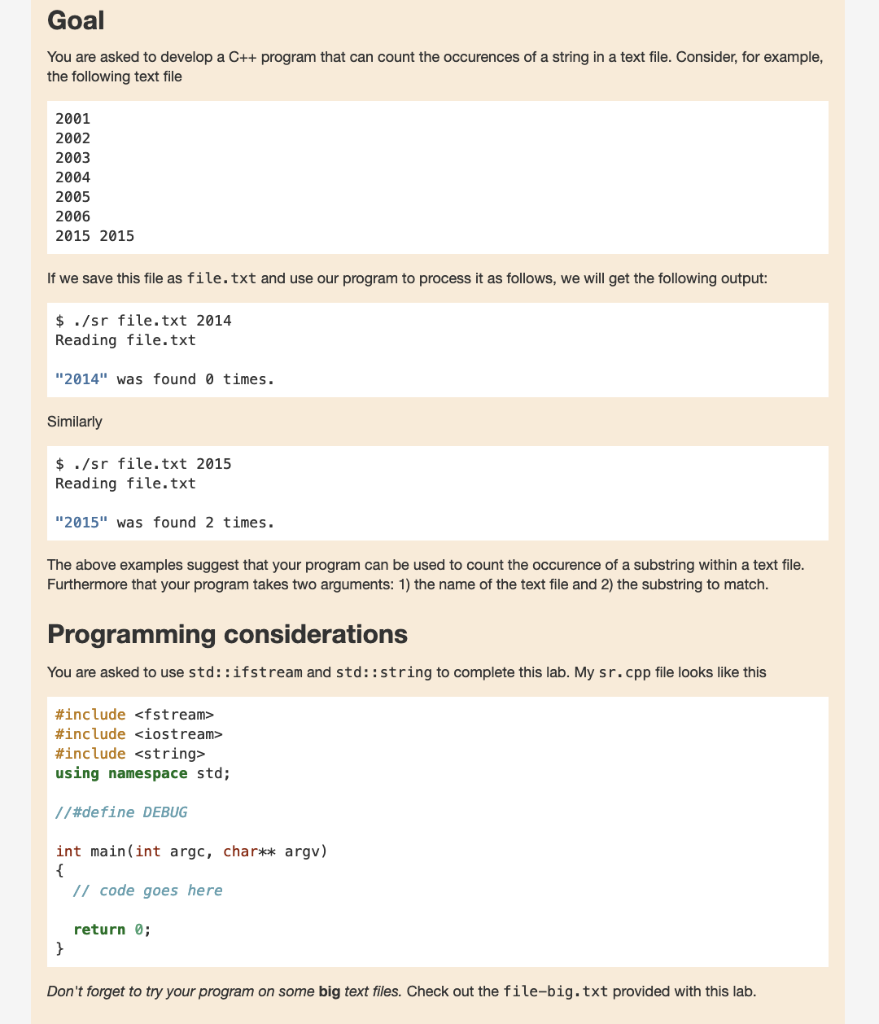The image size is (879, 1024).
Task: Click the "#include <iostream>" line
Action: click(139, 735)
